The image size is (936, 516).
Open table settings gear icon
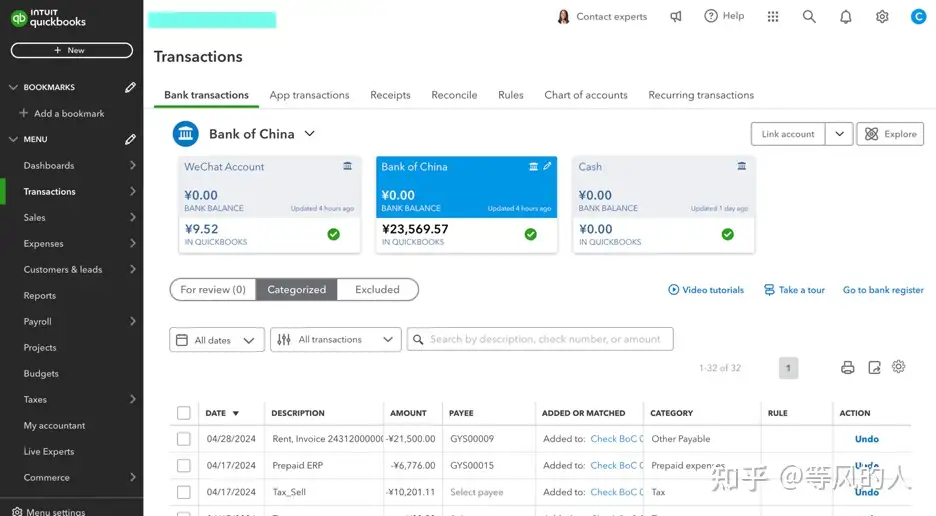point(898,367)
